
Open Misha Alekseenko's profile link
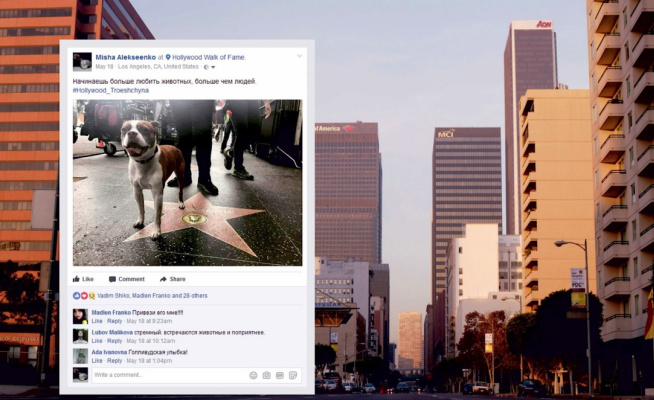click(x=124, y=57)
